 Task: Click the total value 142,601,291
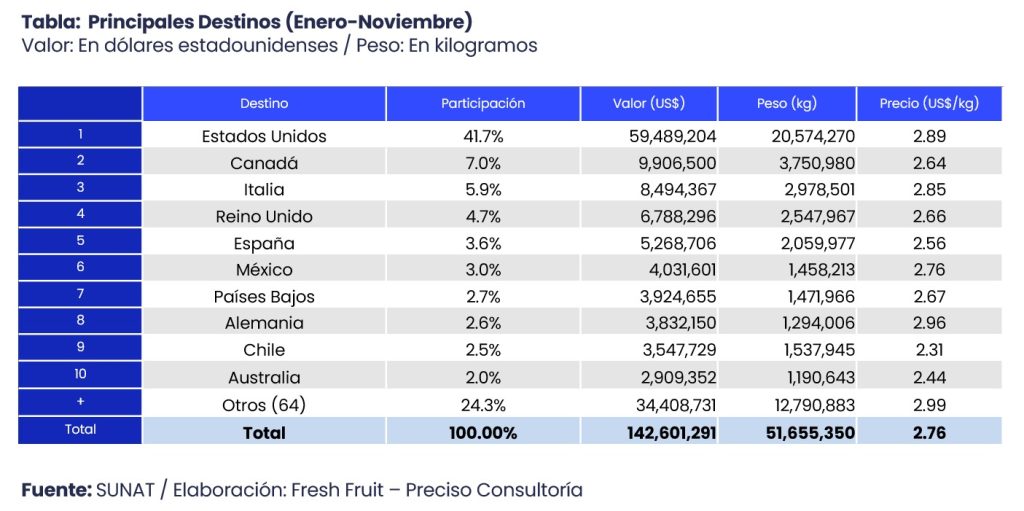click(662, 433)
